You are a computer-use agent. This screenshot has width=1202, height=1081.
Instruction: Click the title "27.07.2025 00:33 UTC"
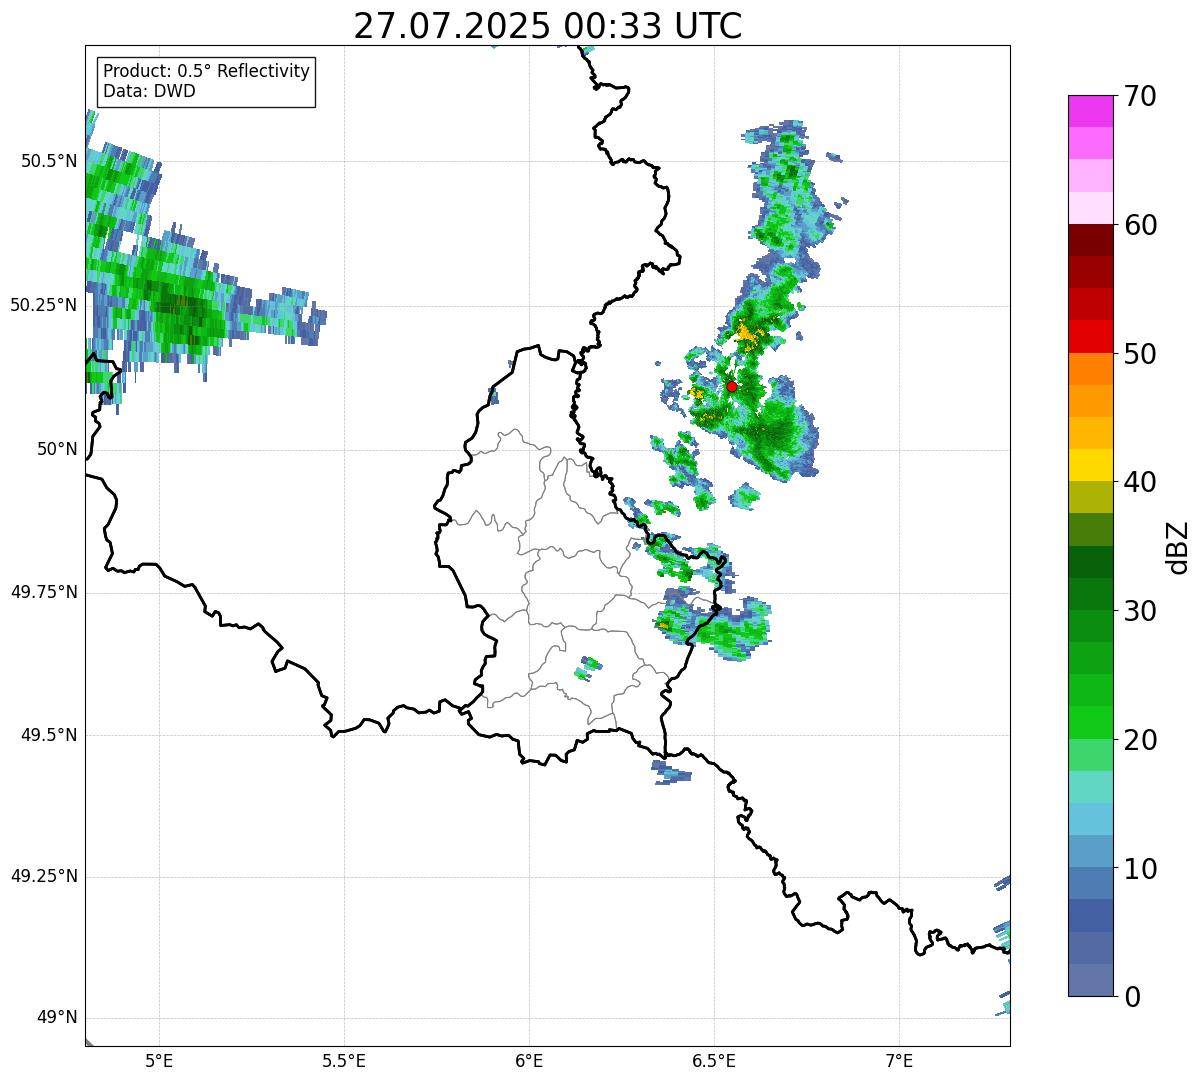point(548,26)
